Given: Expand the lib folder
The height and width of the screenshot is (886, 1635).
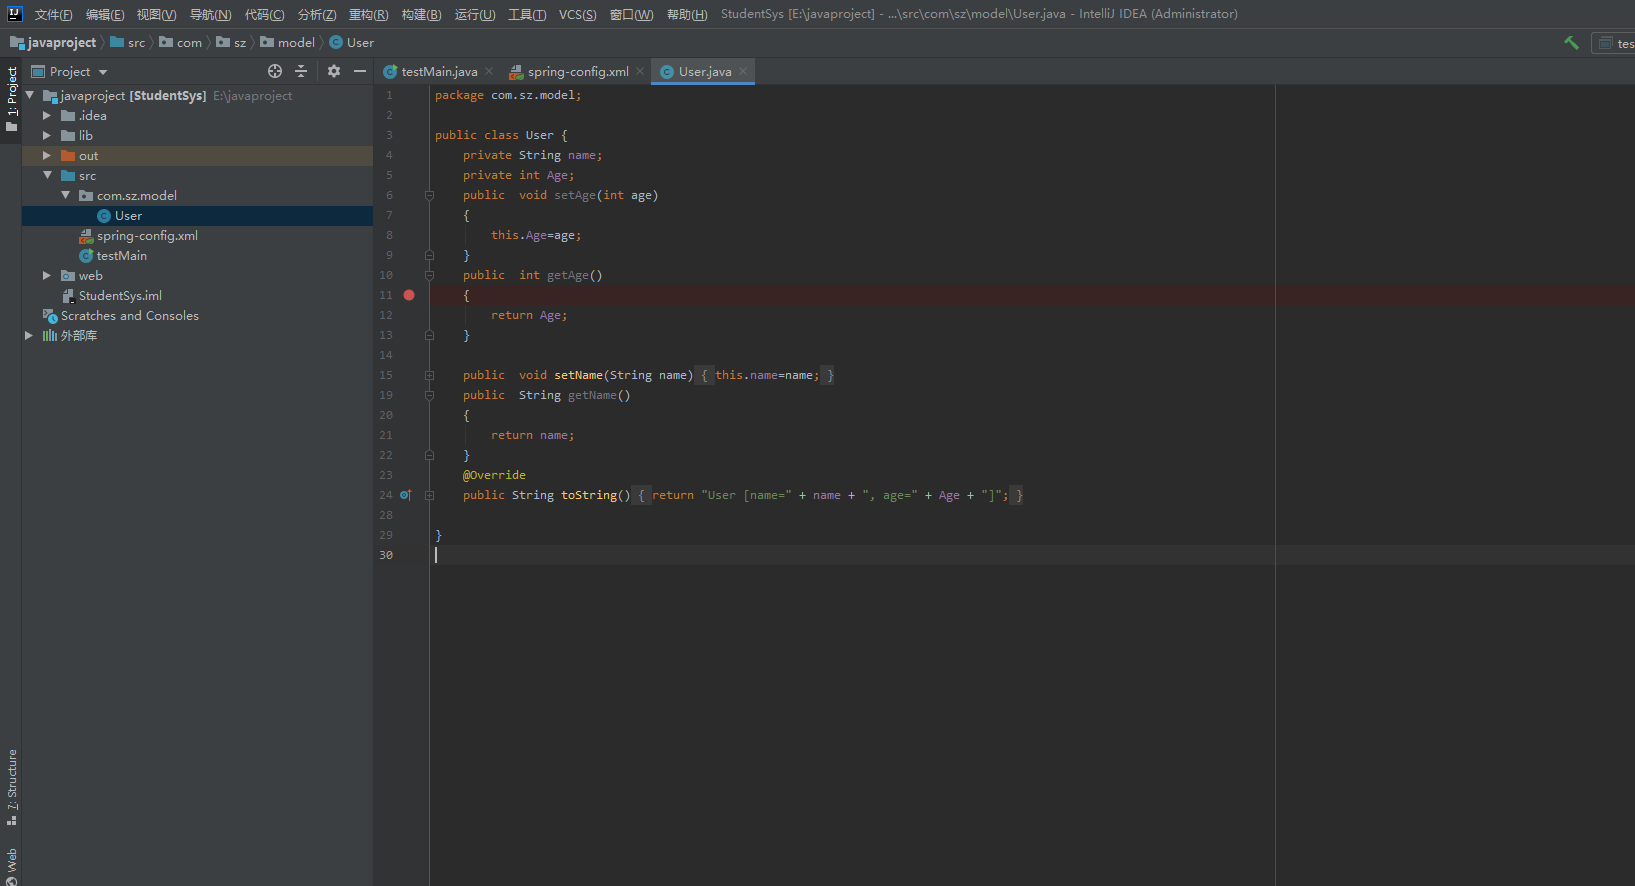Looking at the screenshot, I should 47,135.
